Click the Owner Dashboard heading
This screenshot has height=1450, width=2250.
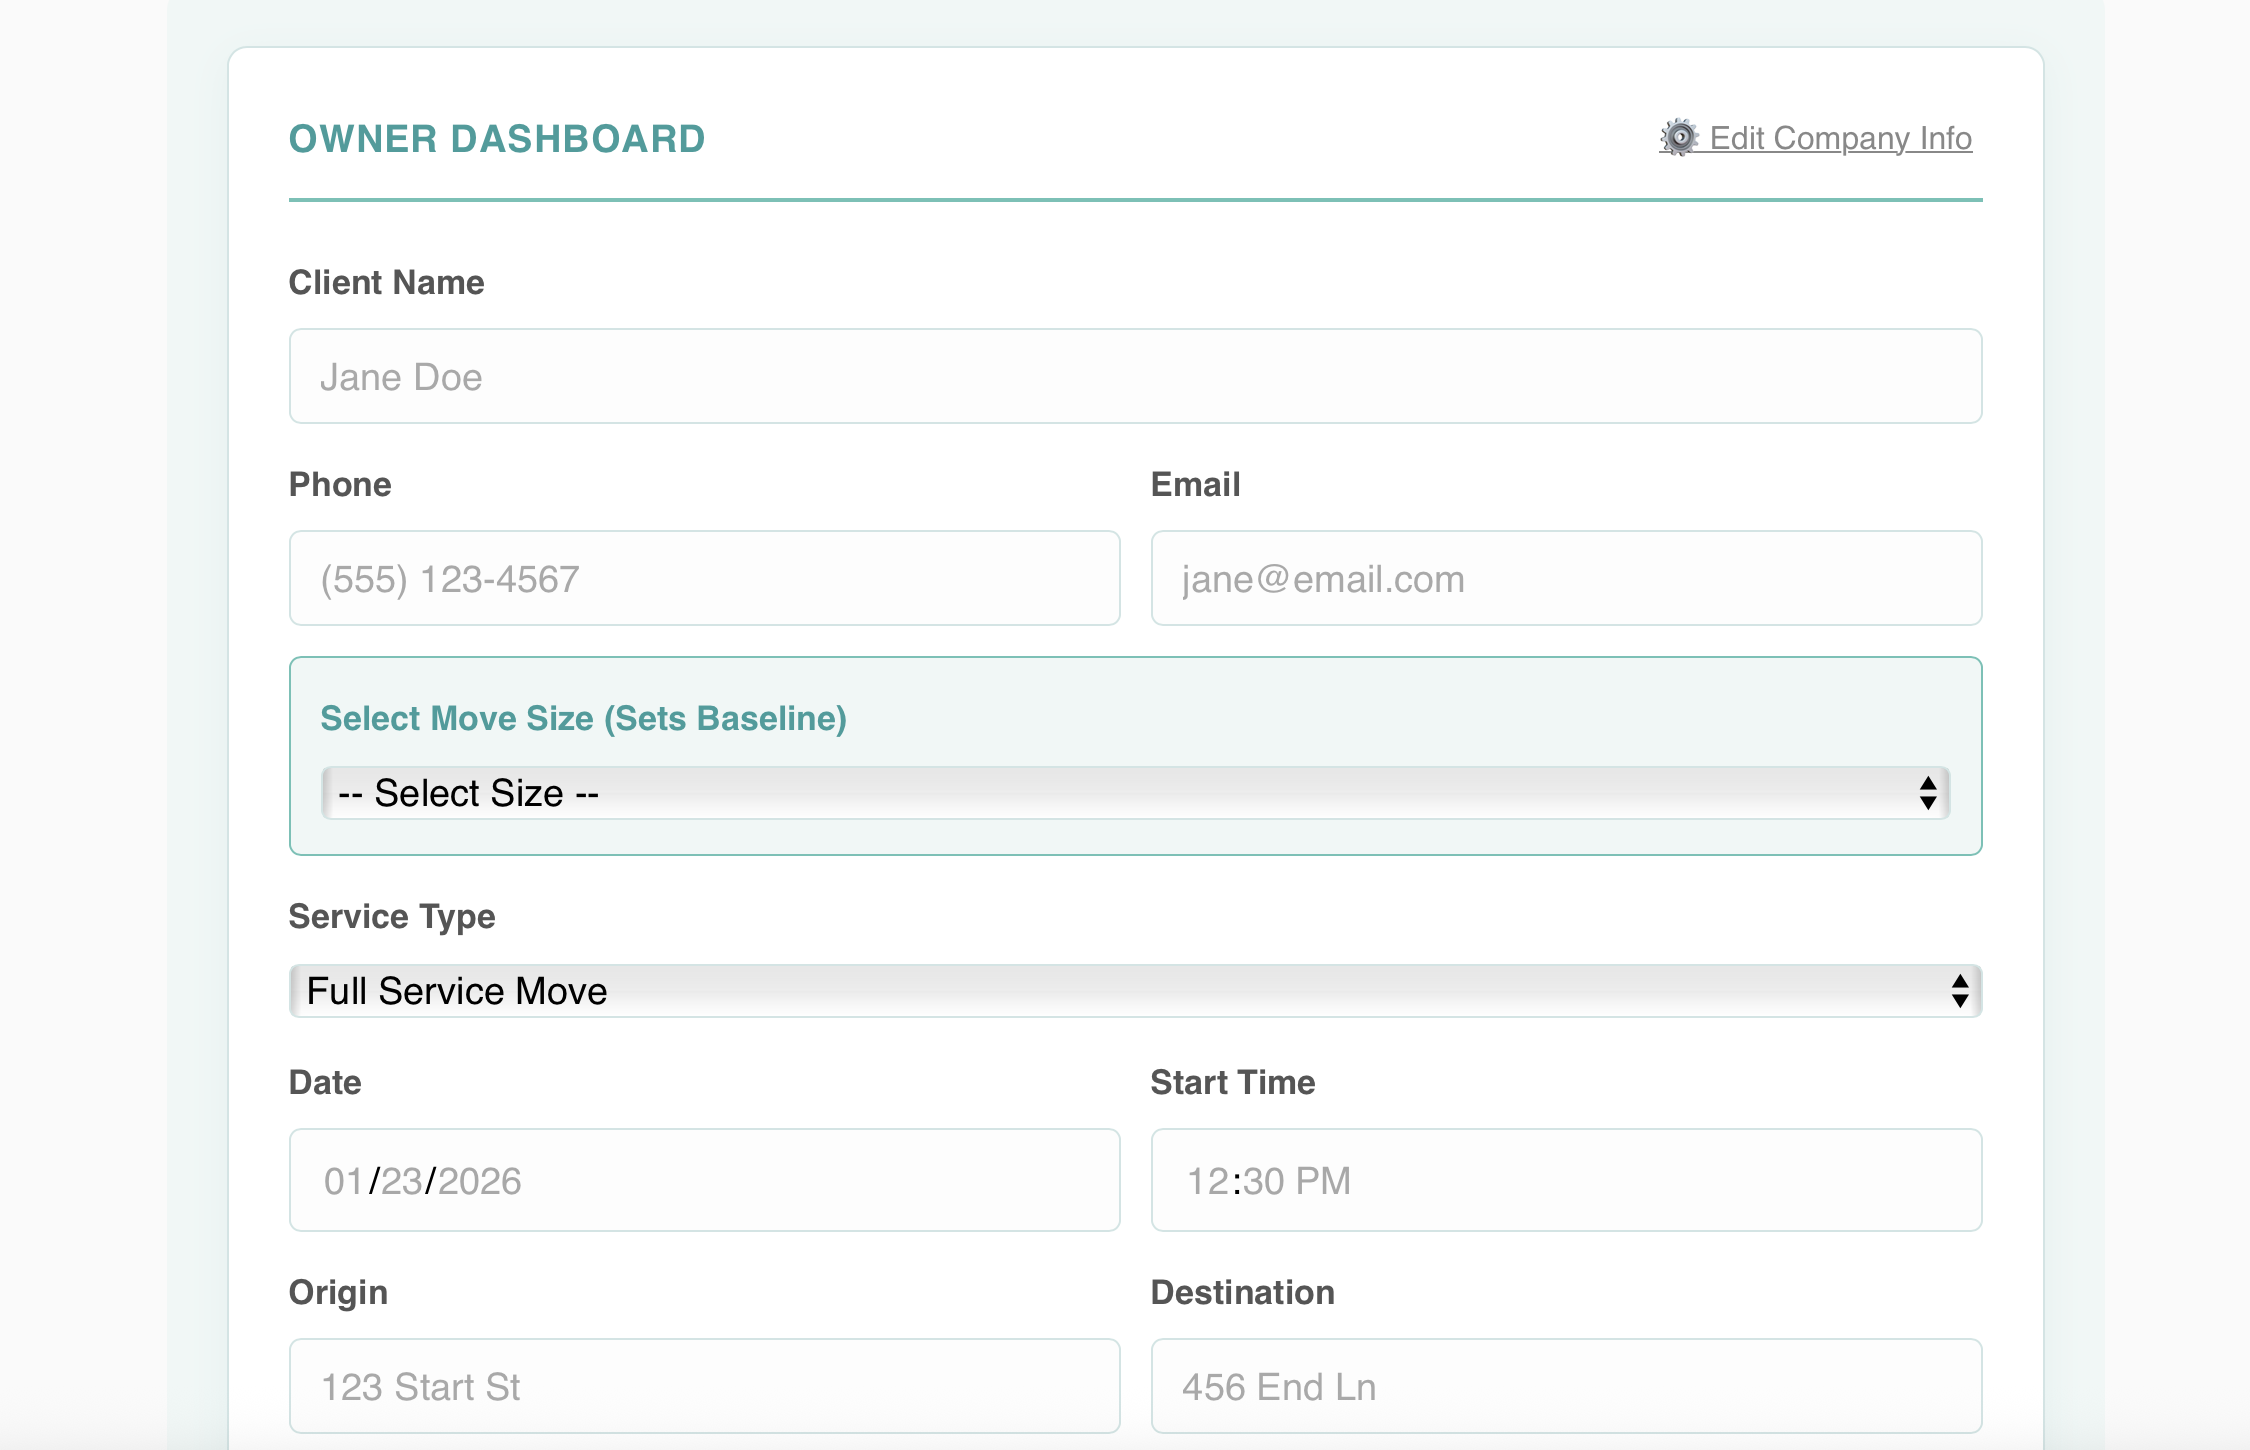pyautogui.click(x=497, y=139)
